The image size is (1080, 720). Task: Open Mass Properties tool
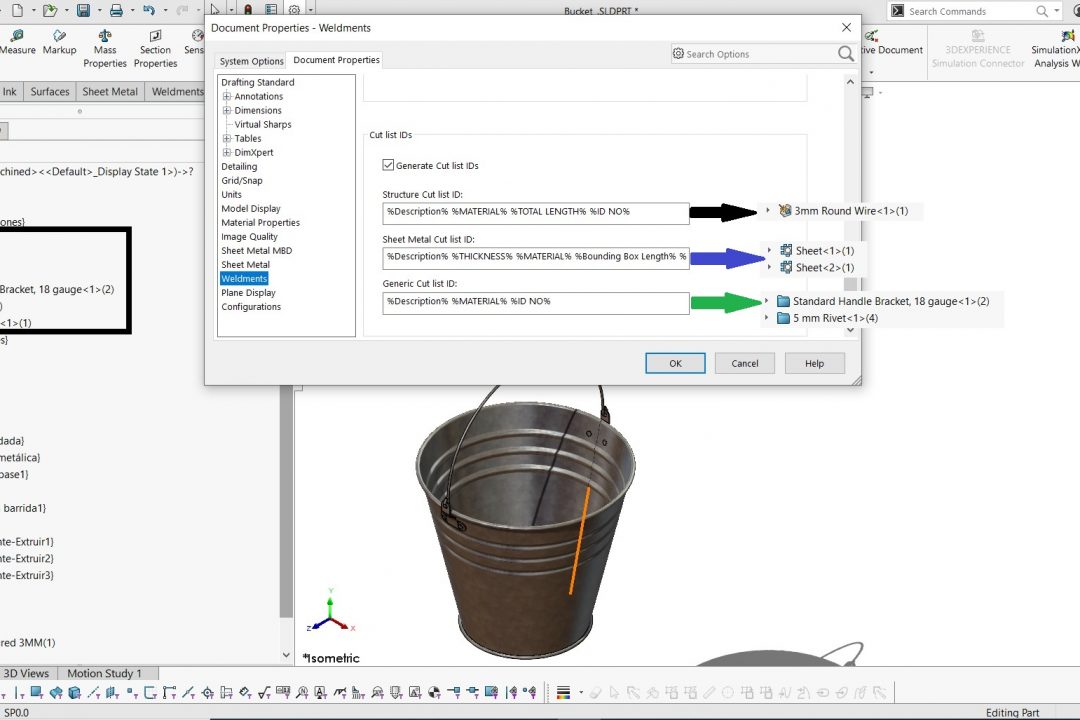(105, 49)
